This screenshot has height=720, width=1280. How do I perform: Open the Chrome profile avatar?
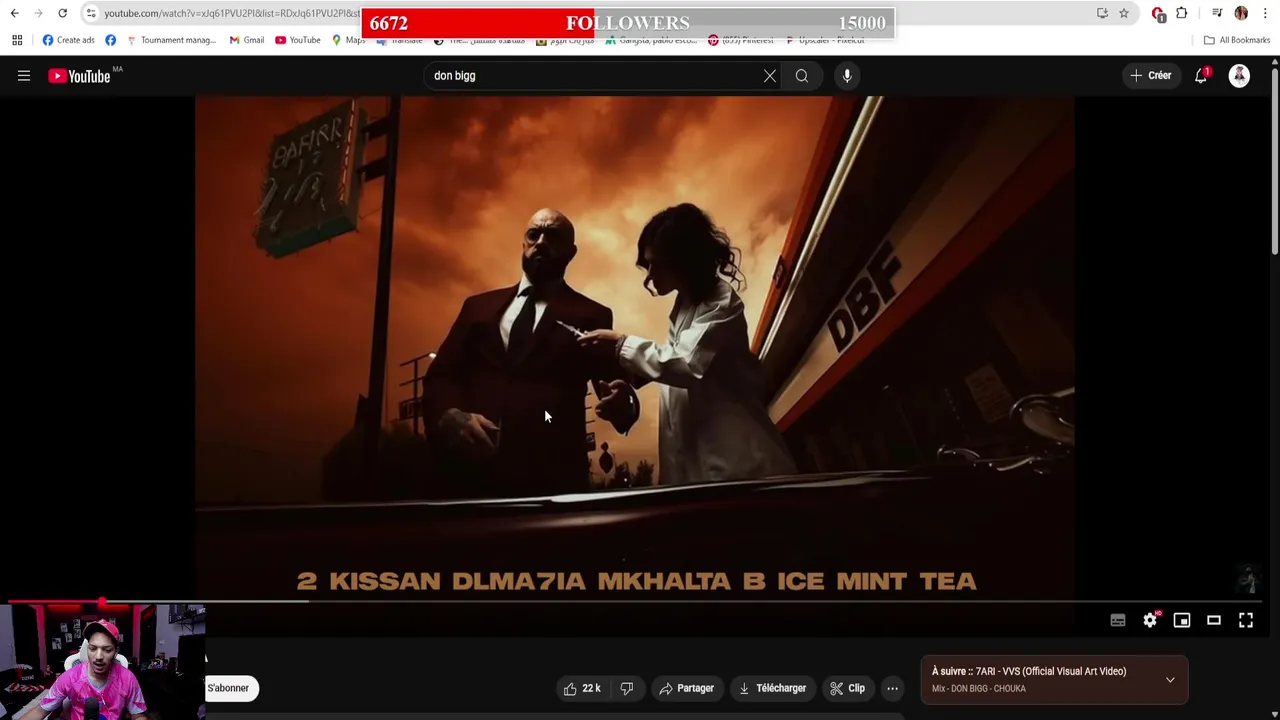(x=1241, y=13)
